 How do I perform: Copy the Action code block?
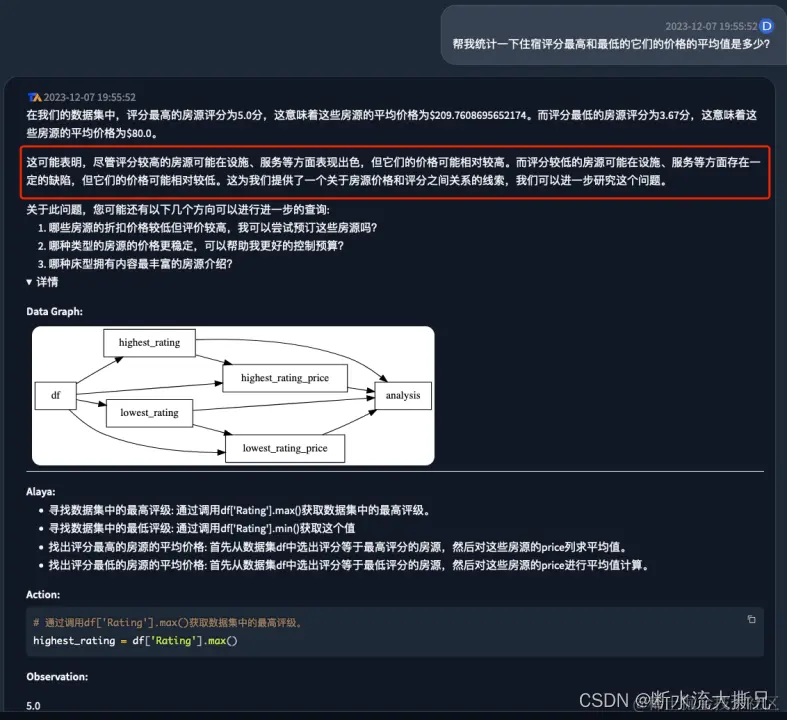click(751, 619)
